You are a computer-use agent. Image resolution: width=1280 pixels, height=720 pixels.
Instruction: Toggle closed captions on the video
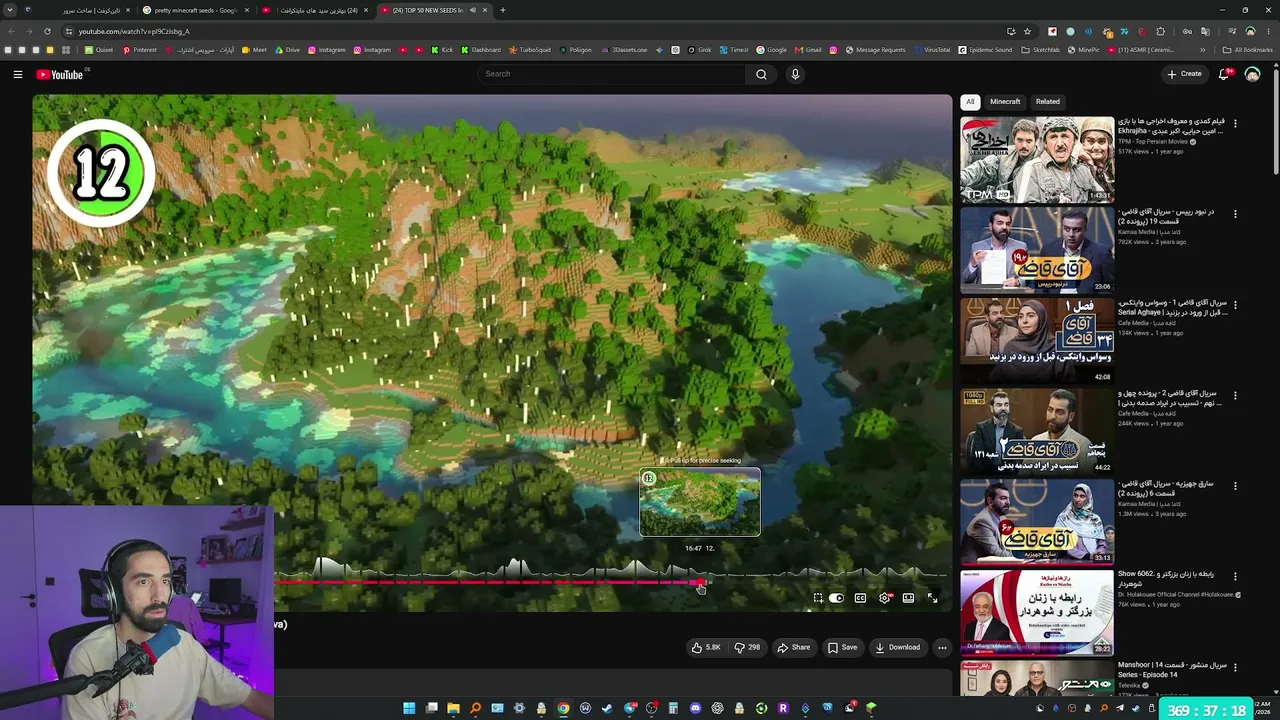tap(860, 598)
